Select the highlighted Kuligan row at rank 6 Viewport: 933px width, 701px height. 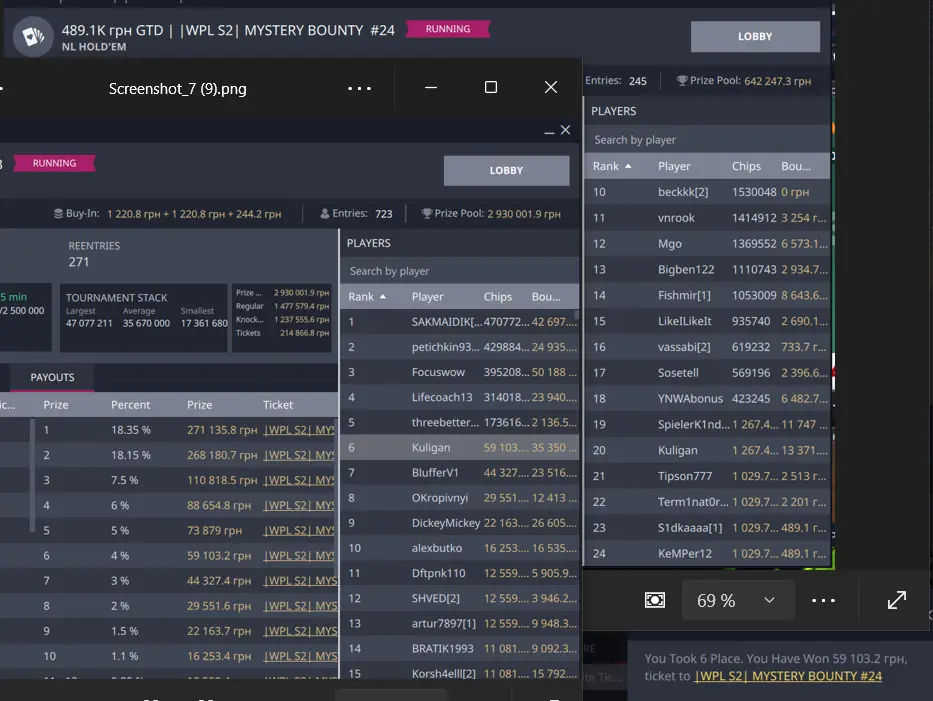point(459,448)
